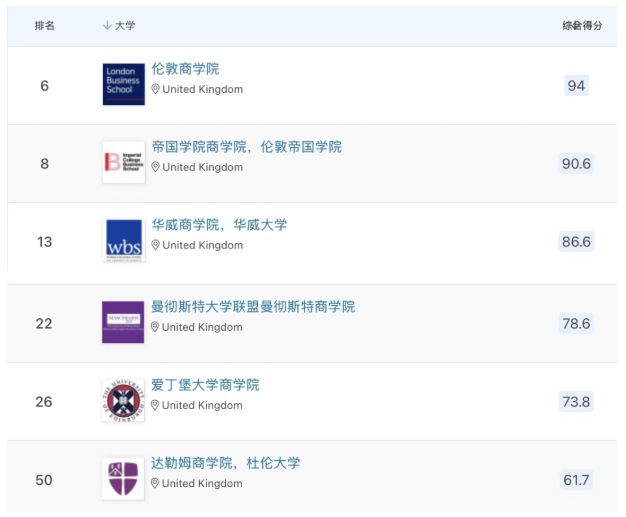The height and width of the screenshot is (517, 626).
Task: Click United Kingdom text under 伦敦商学院
Action: tap(203, 89)
